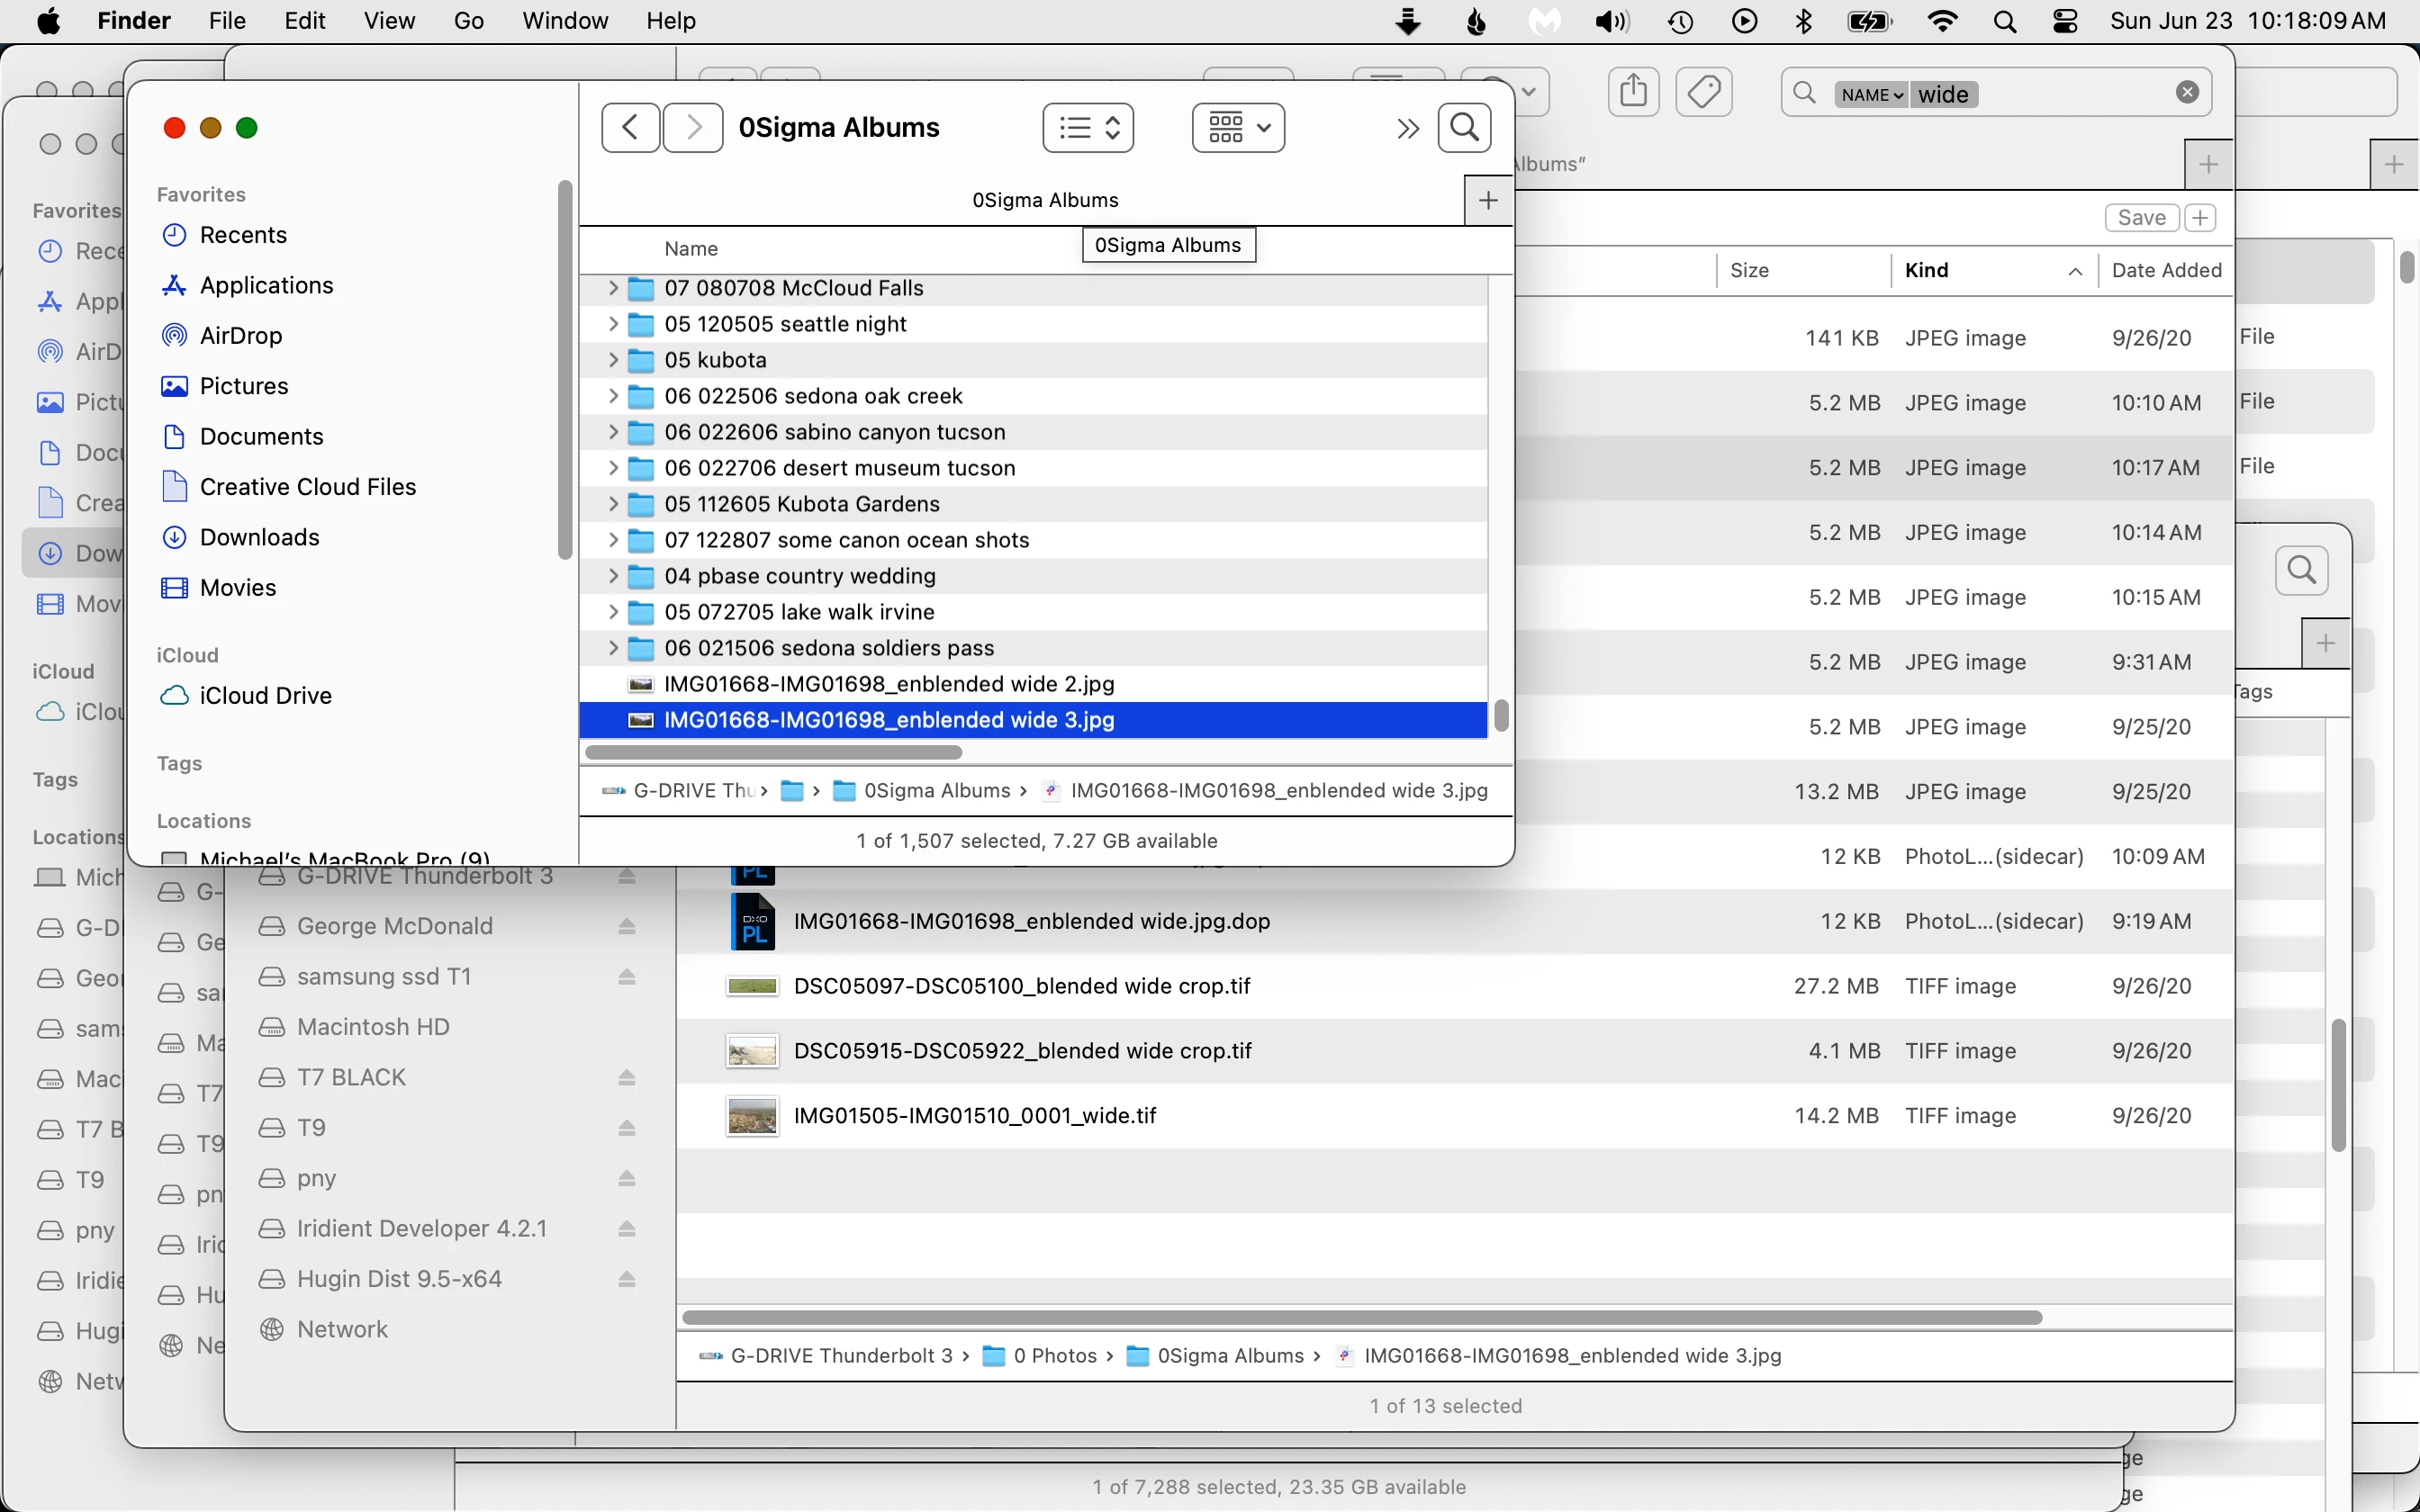
Task: Click the Save search button
Action: click(x=2140, y=218)
